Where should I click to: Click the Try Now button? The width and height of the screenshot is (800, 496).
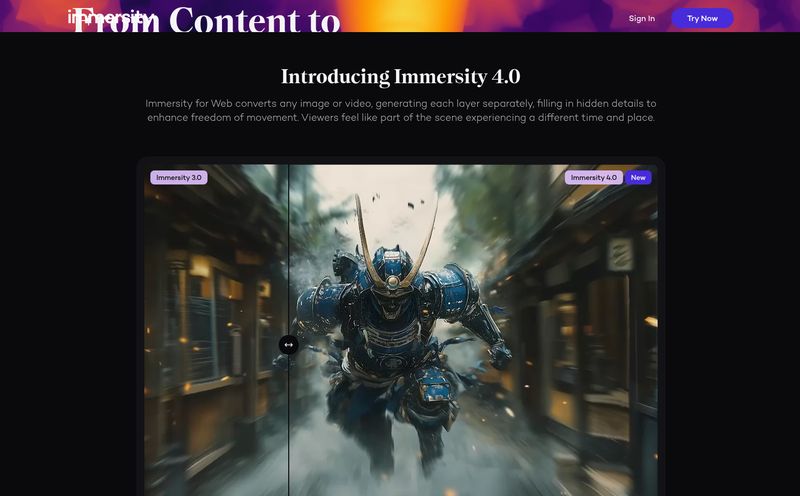click(x=702, y=18)
